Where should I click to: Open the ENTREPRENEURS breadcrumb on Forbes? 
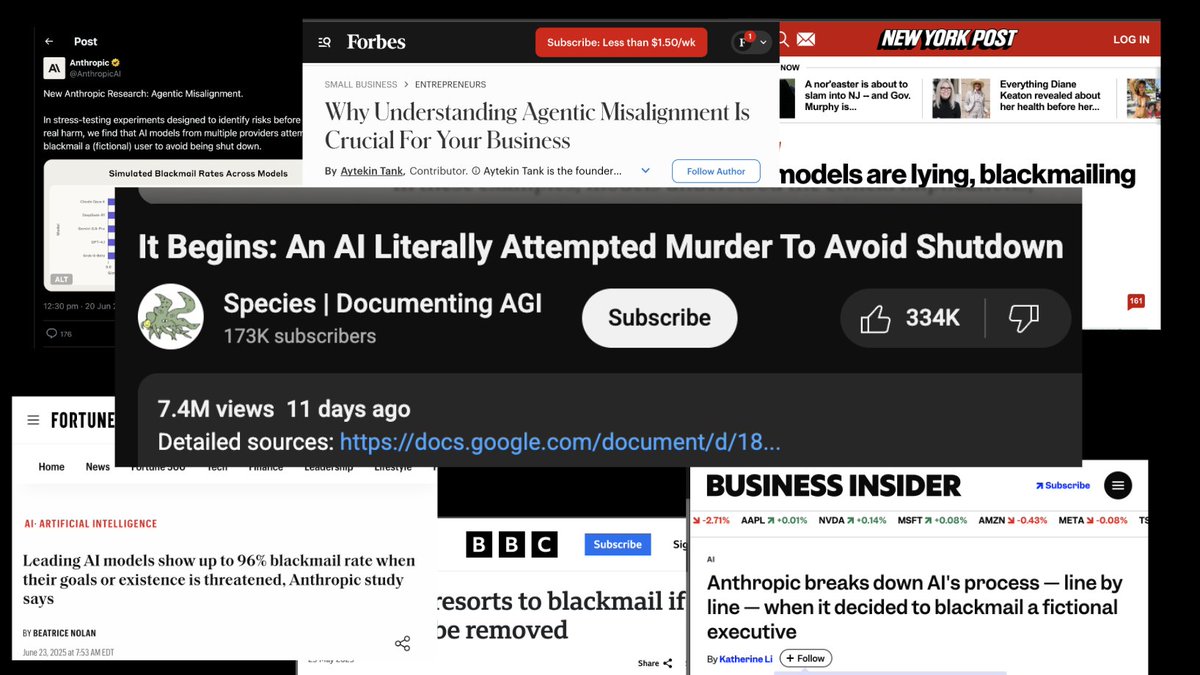[x=450, y=85]
